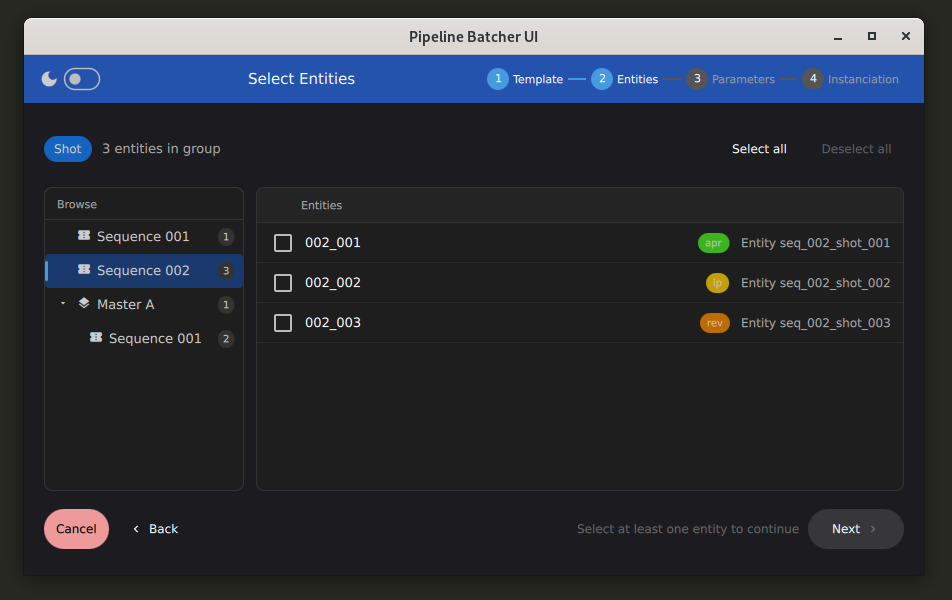Select step 4 Instanciation in stepper
Screen dimensions: 952x600
[850, 79]
